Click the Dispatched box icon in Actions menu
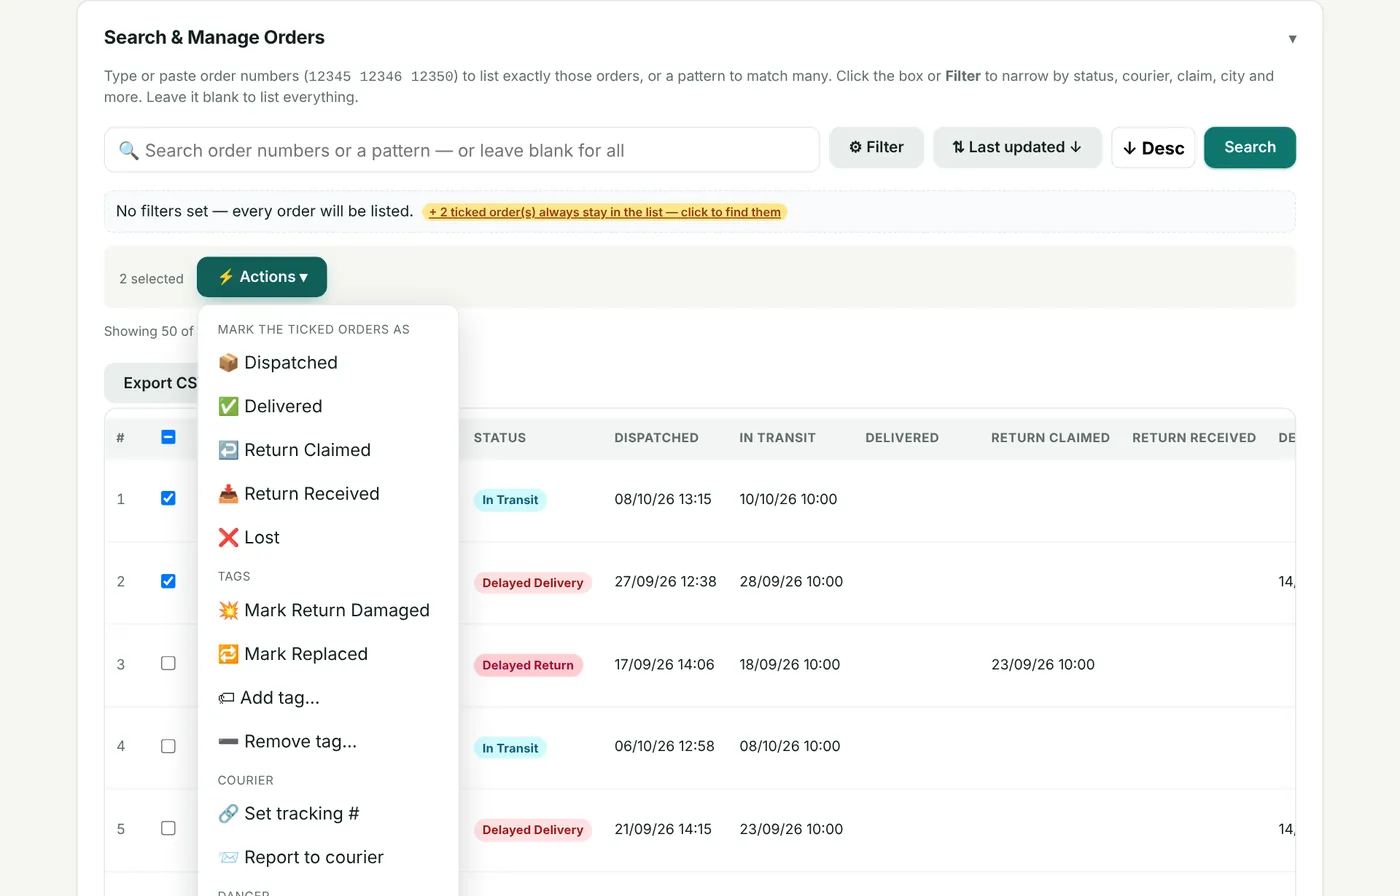Image resolution: width=1400 pixels, height=896 pixels. pyautogui.click(x=228, y=363)
